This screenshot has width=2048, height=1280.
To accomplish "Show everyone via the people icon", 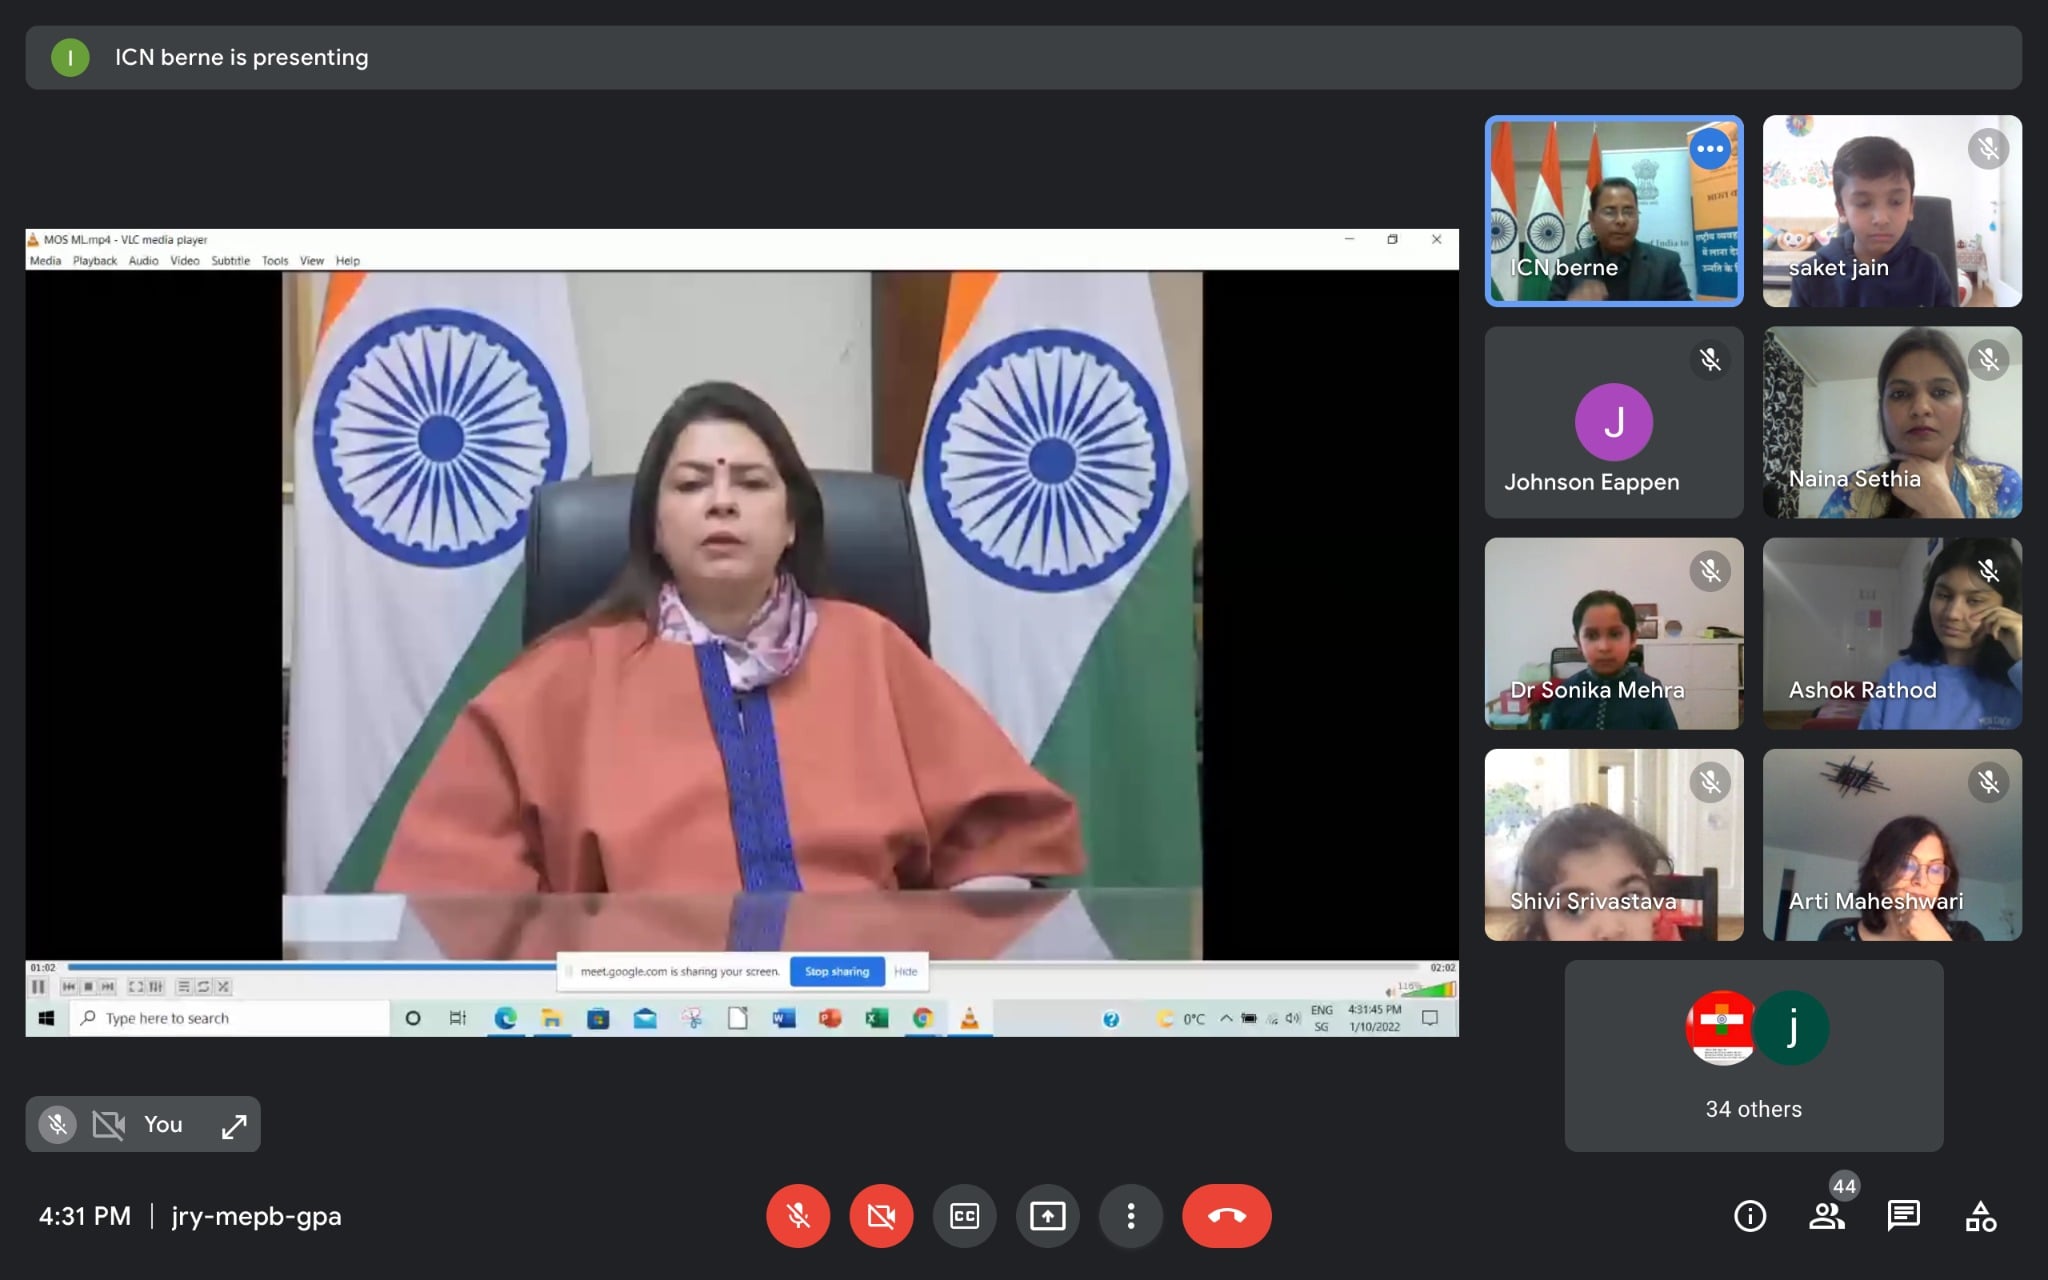I will click(x=1826, y=1216).
